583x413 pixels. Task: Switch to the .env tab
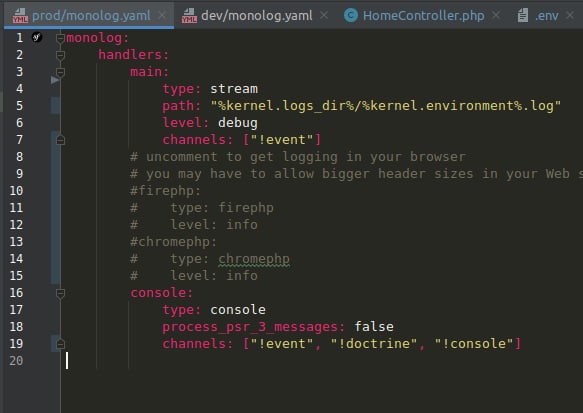[546, 15]
